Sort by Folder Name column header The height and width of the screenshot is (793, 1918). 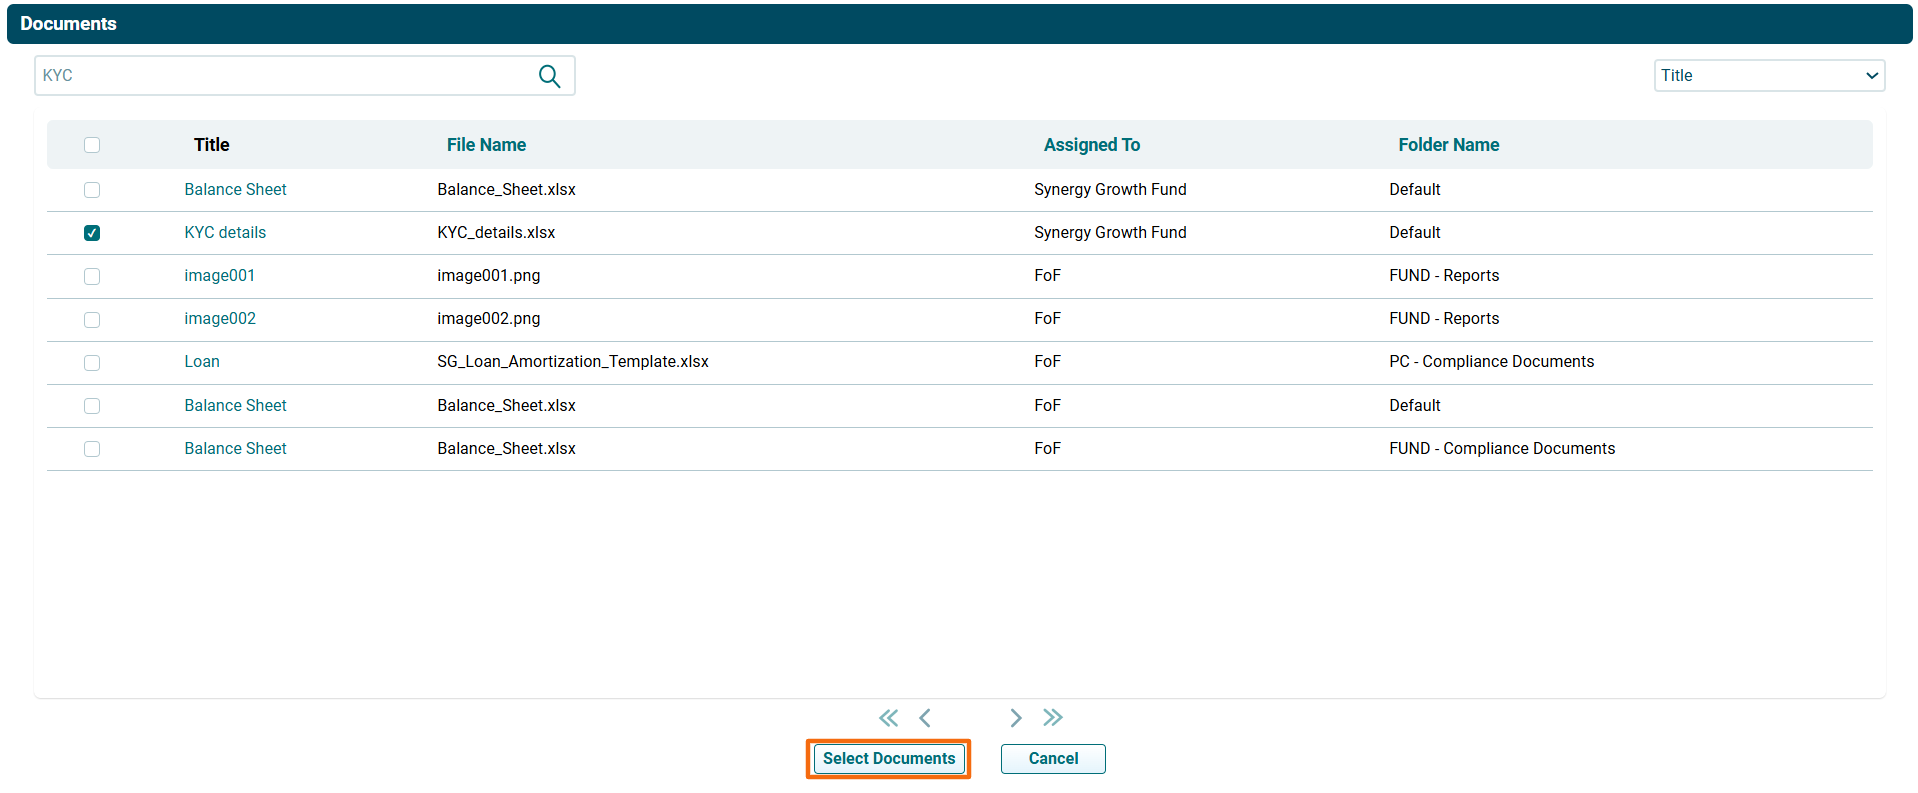coord(1448,145)
